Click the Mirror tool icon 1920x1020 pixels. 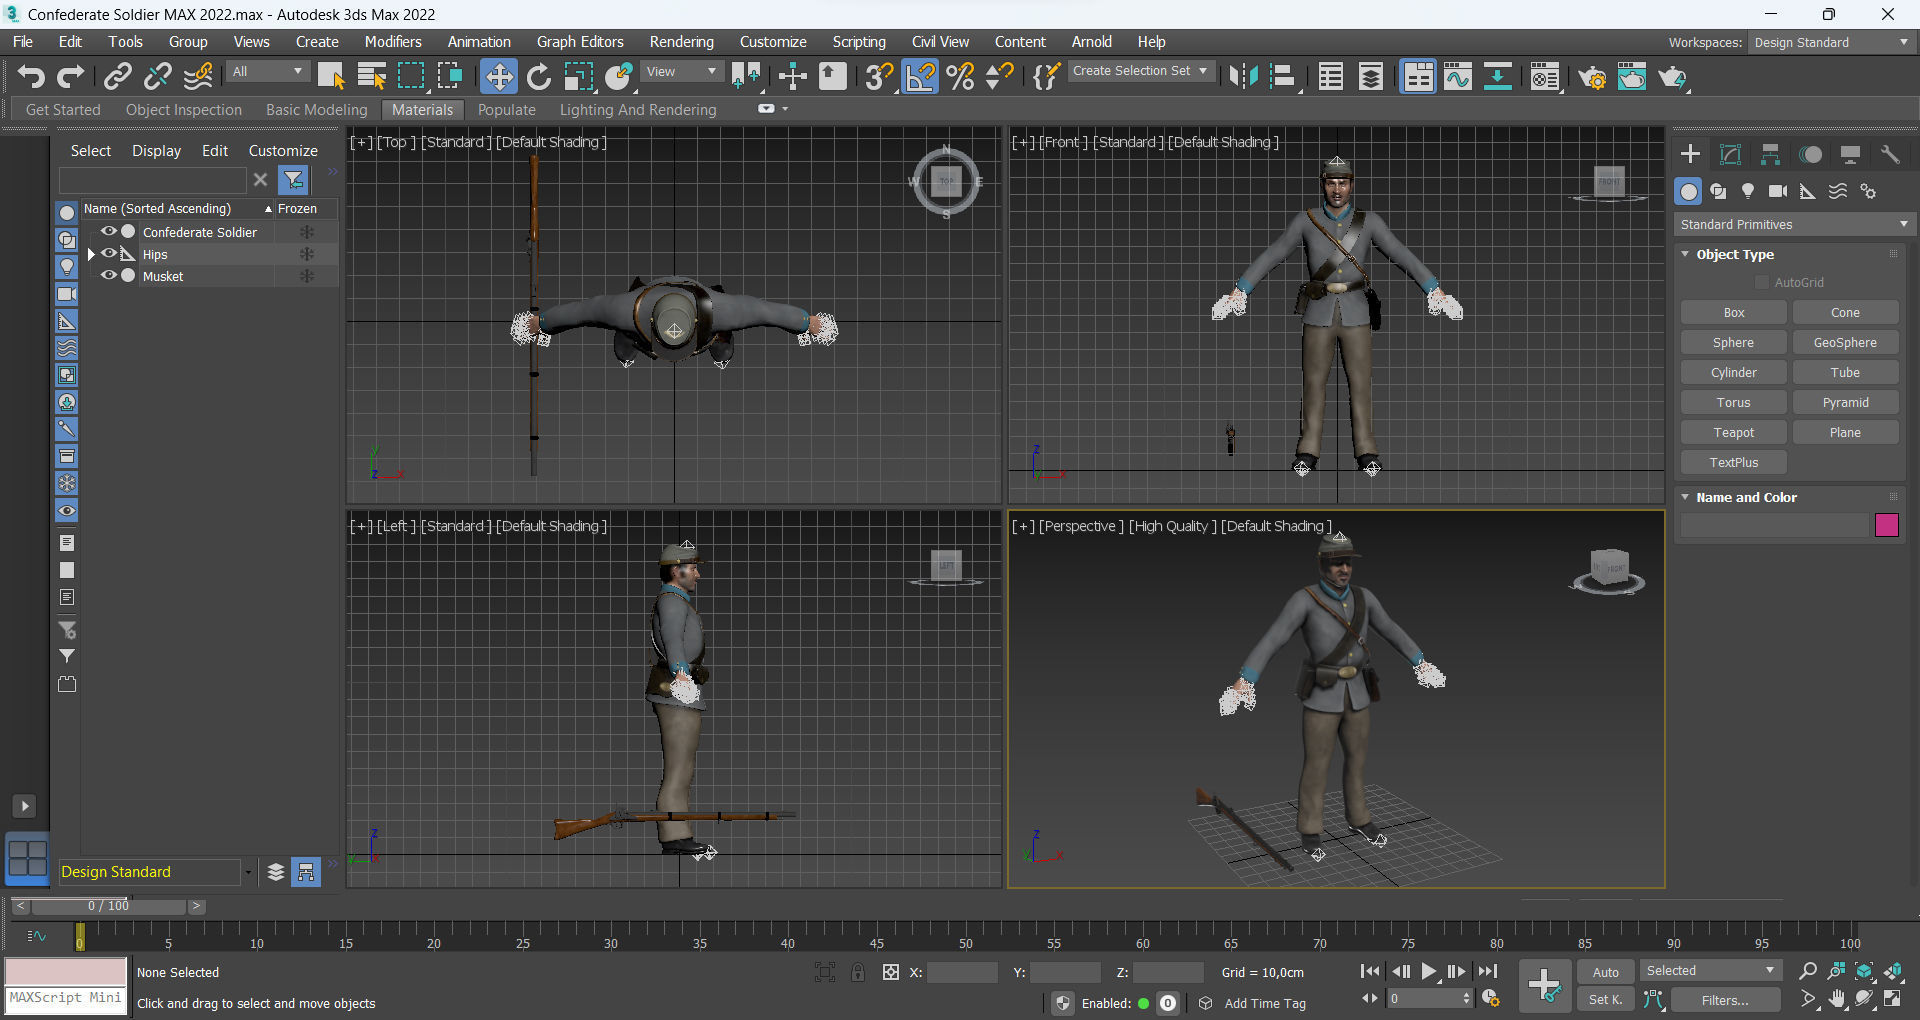1243,76
